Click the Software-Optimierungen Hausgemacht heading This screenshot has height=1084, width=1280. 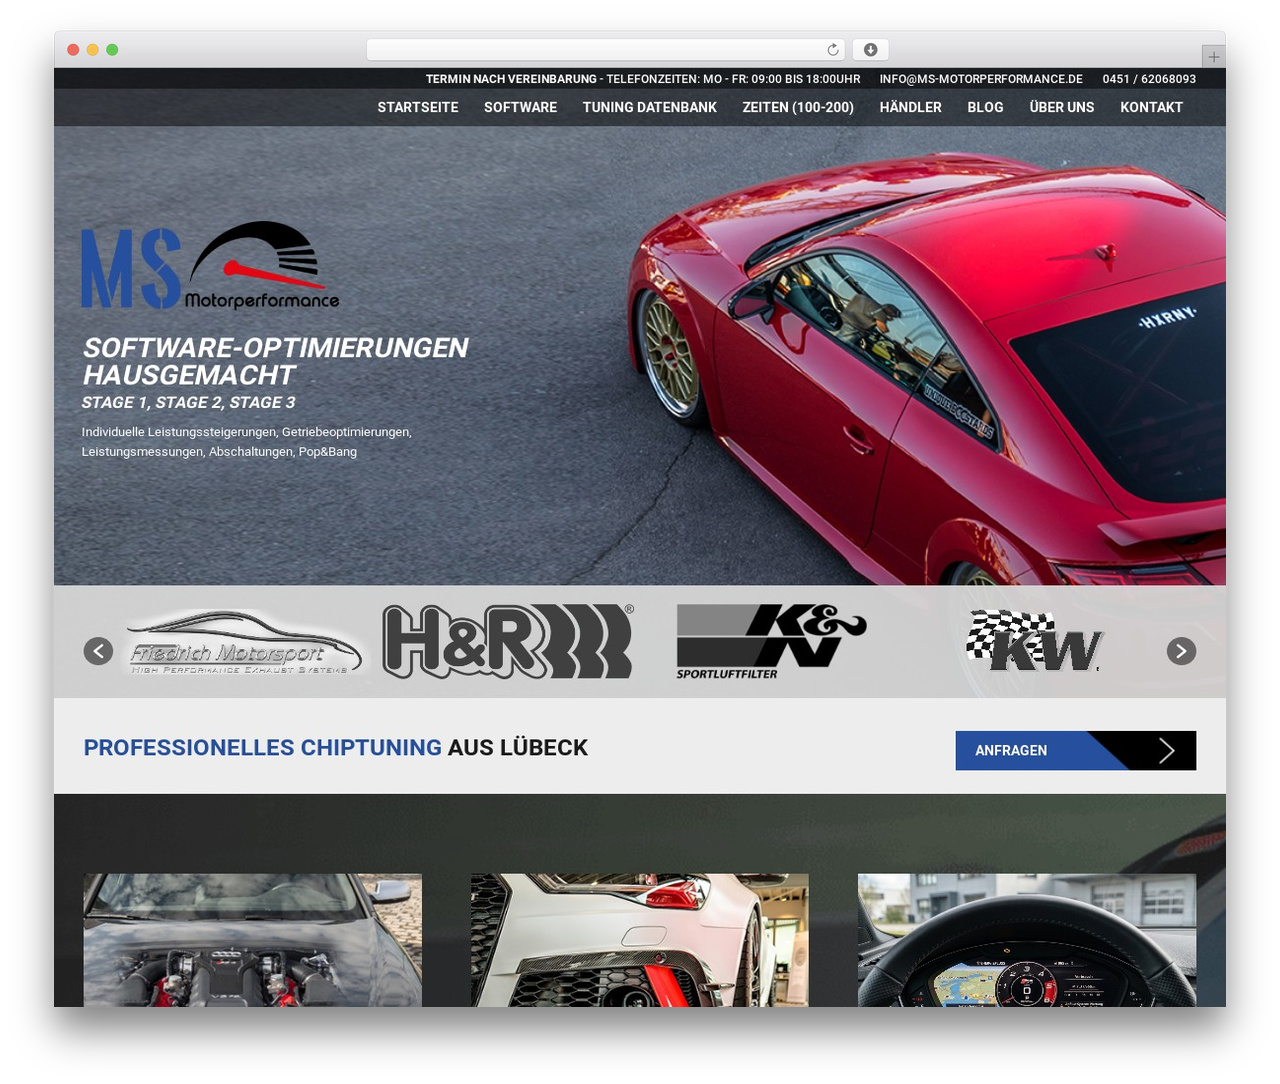pyautogui.click(x=275, y=361)
